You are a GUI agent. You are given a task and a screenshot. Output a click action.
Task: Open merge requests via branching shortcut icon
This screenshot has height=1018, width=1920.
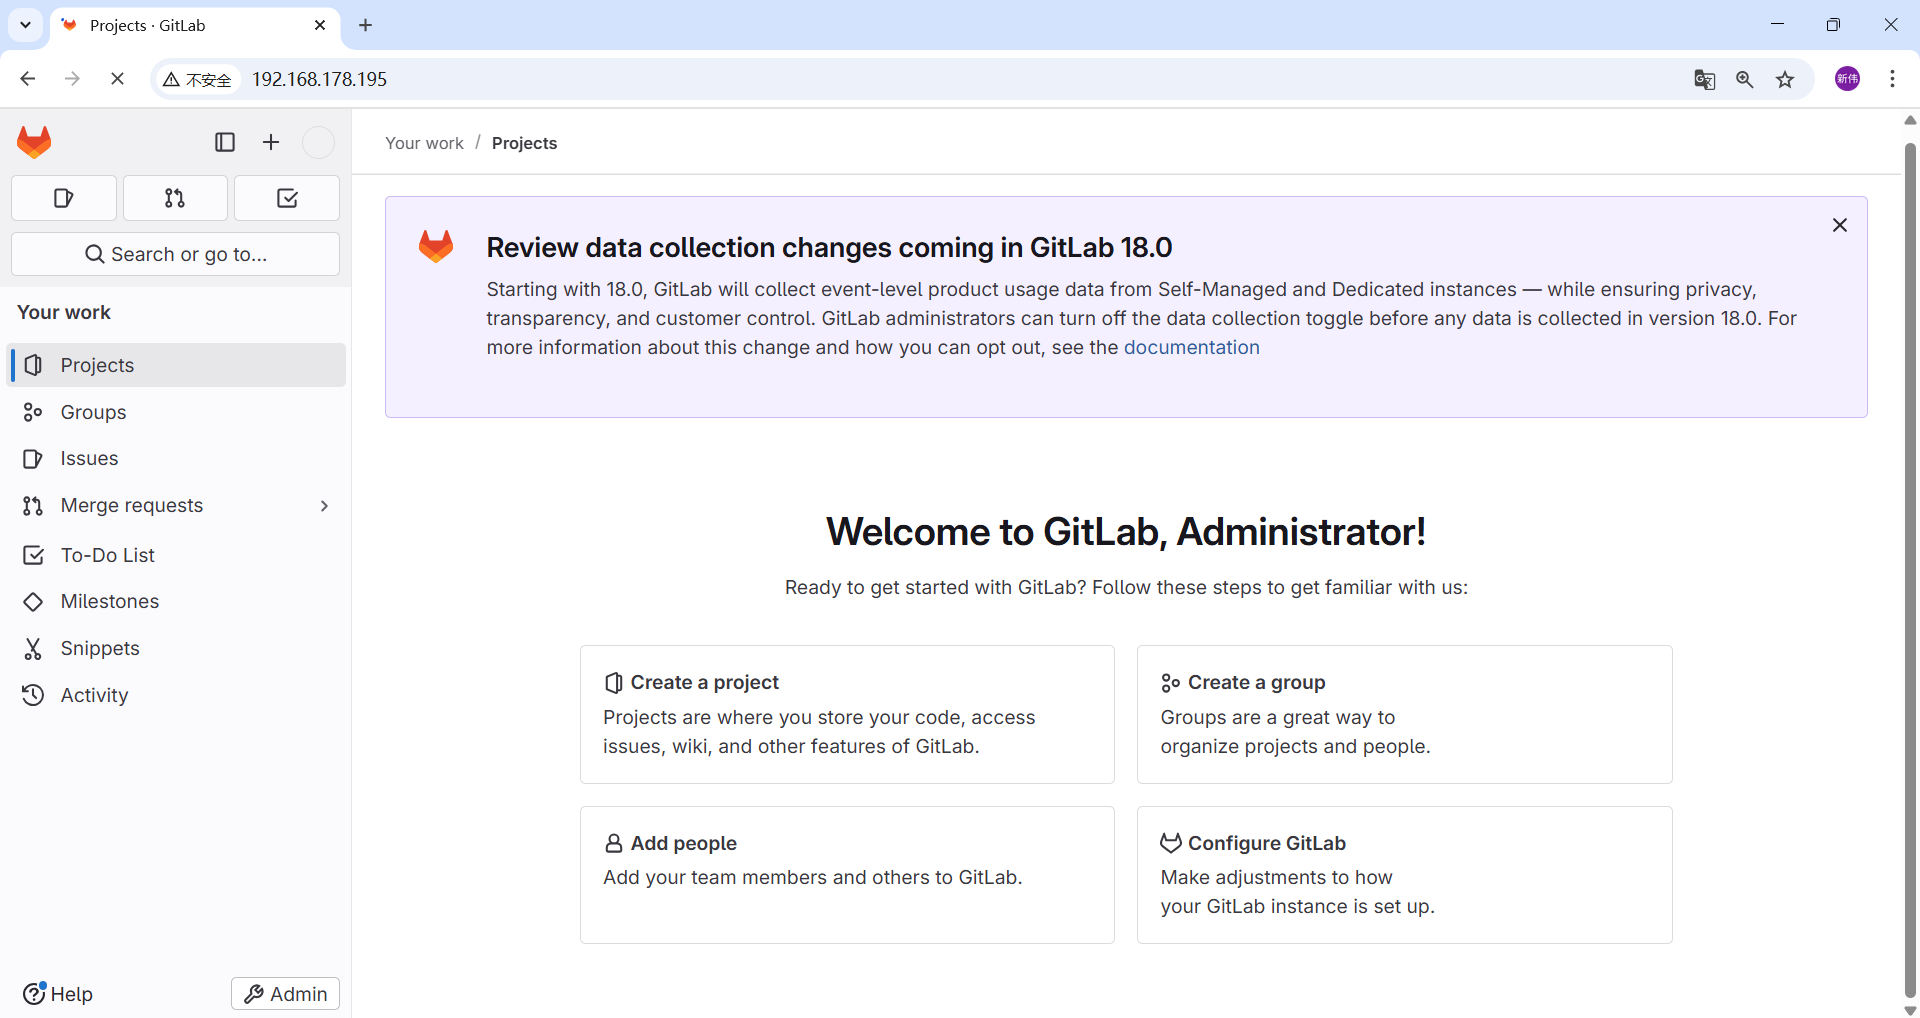pyautogui.click(x=175, y=197)
